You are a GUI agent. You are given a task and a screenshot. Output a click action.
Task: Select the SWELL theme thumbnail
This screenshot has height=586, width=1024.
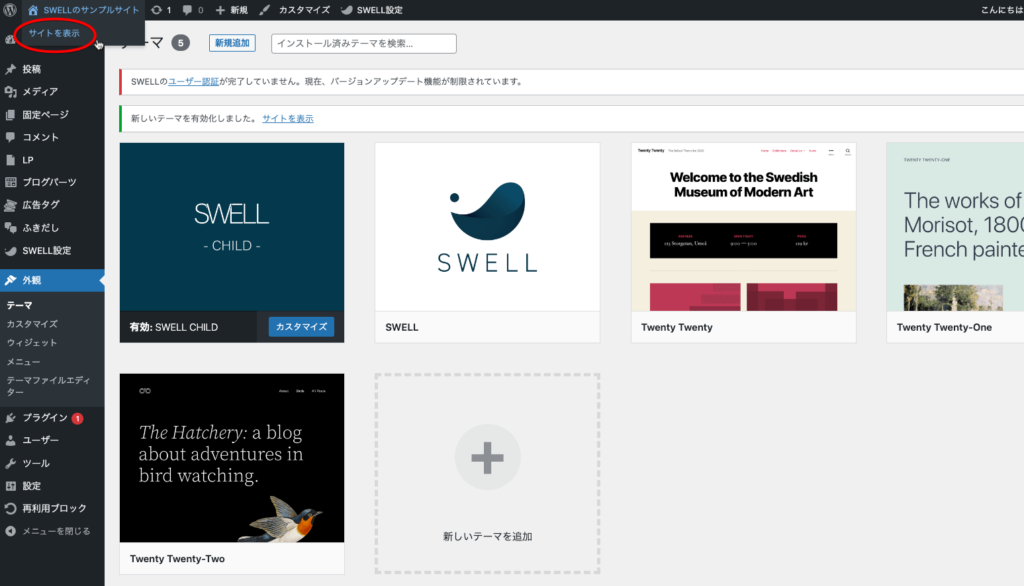[487, 227]
